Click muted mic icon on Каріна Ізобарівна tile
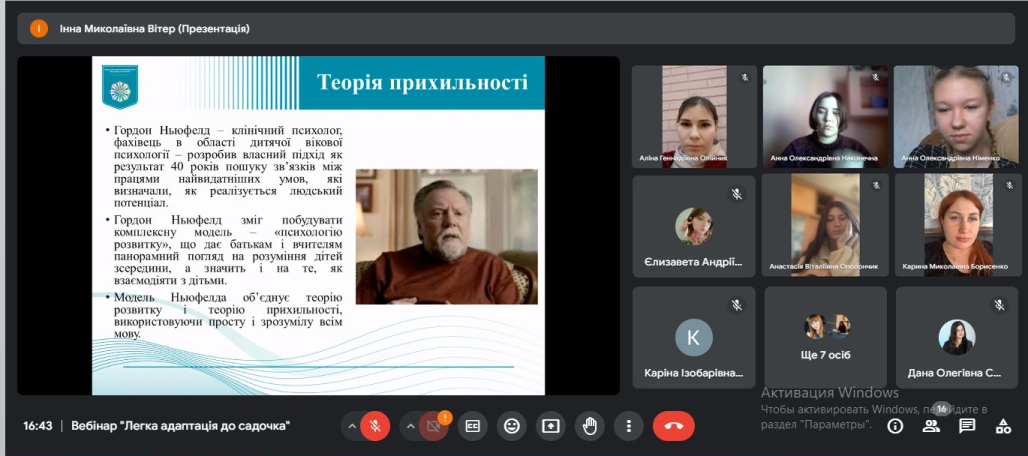The height and width of the screenshot is (456, 1028). point(737,305)
